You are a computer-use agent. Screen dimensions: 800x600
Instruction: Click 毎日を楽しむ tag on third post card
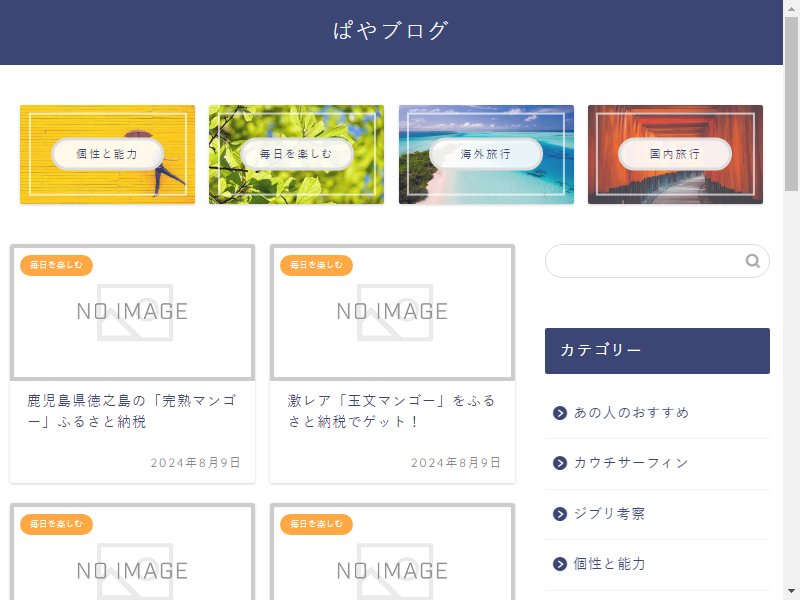coord(56,524)
